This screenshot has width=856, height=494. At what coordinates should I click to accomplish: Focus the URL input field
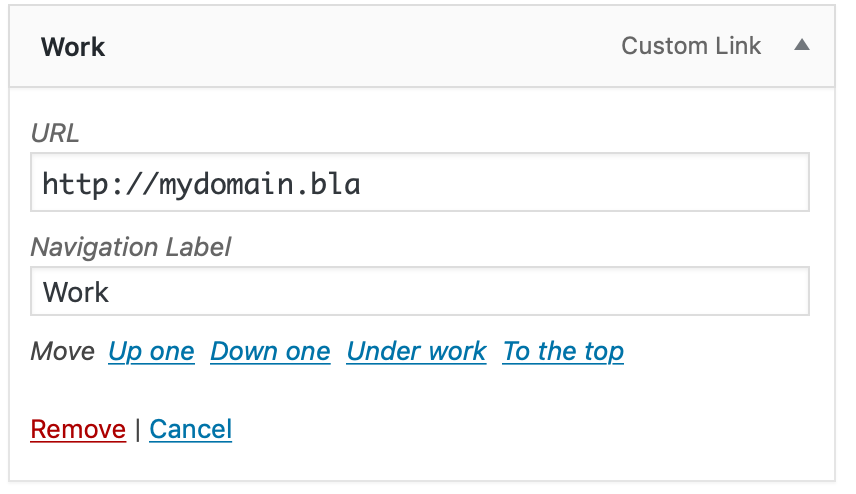coord(420,183)
